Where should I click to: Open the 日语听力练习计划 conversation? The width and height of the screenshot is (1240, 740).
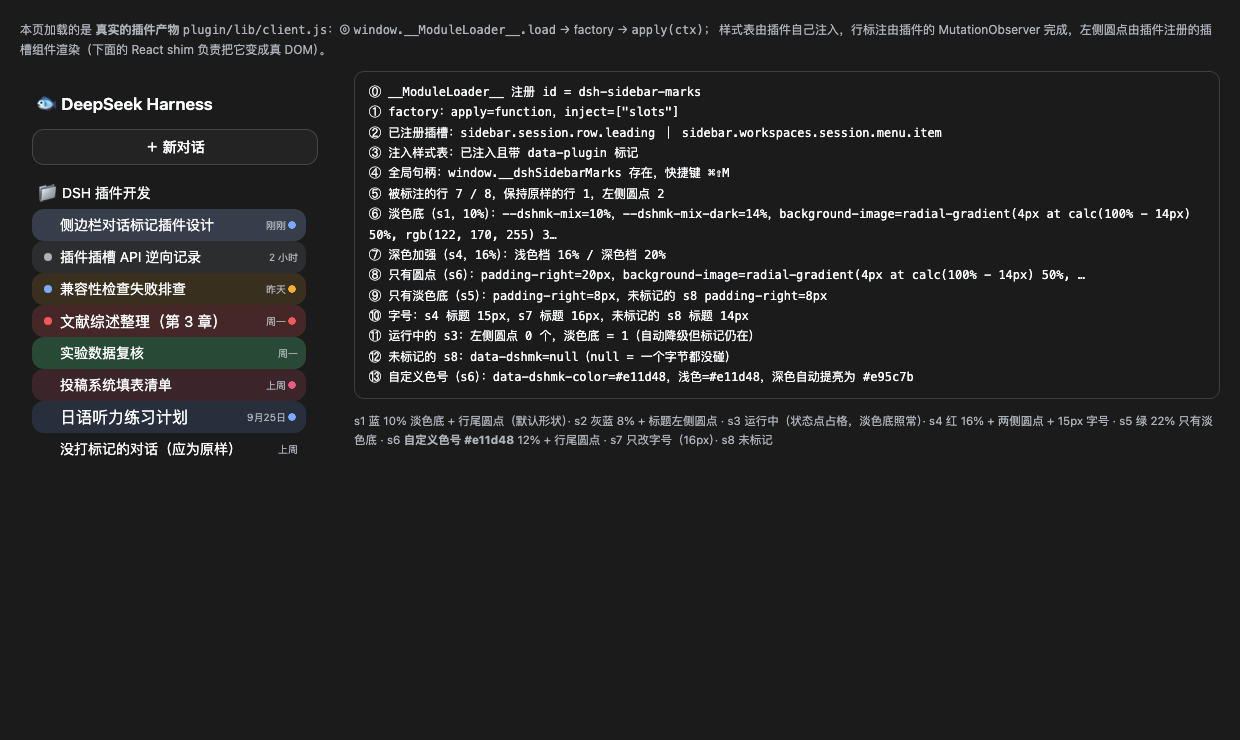169,417
